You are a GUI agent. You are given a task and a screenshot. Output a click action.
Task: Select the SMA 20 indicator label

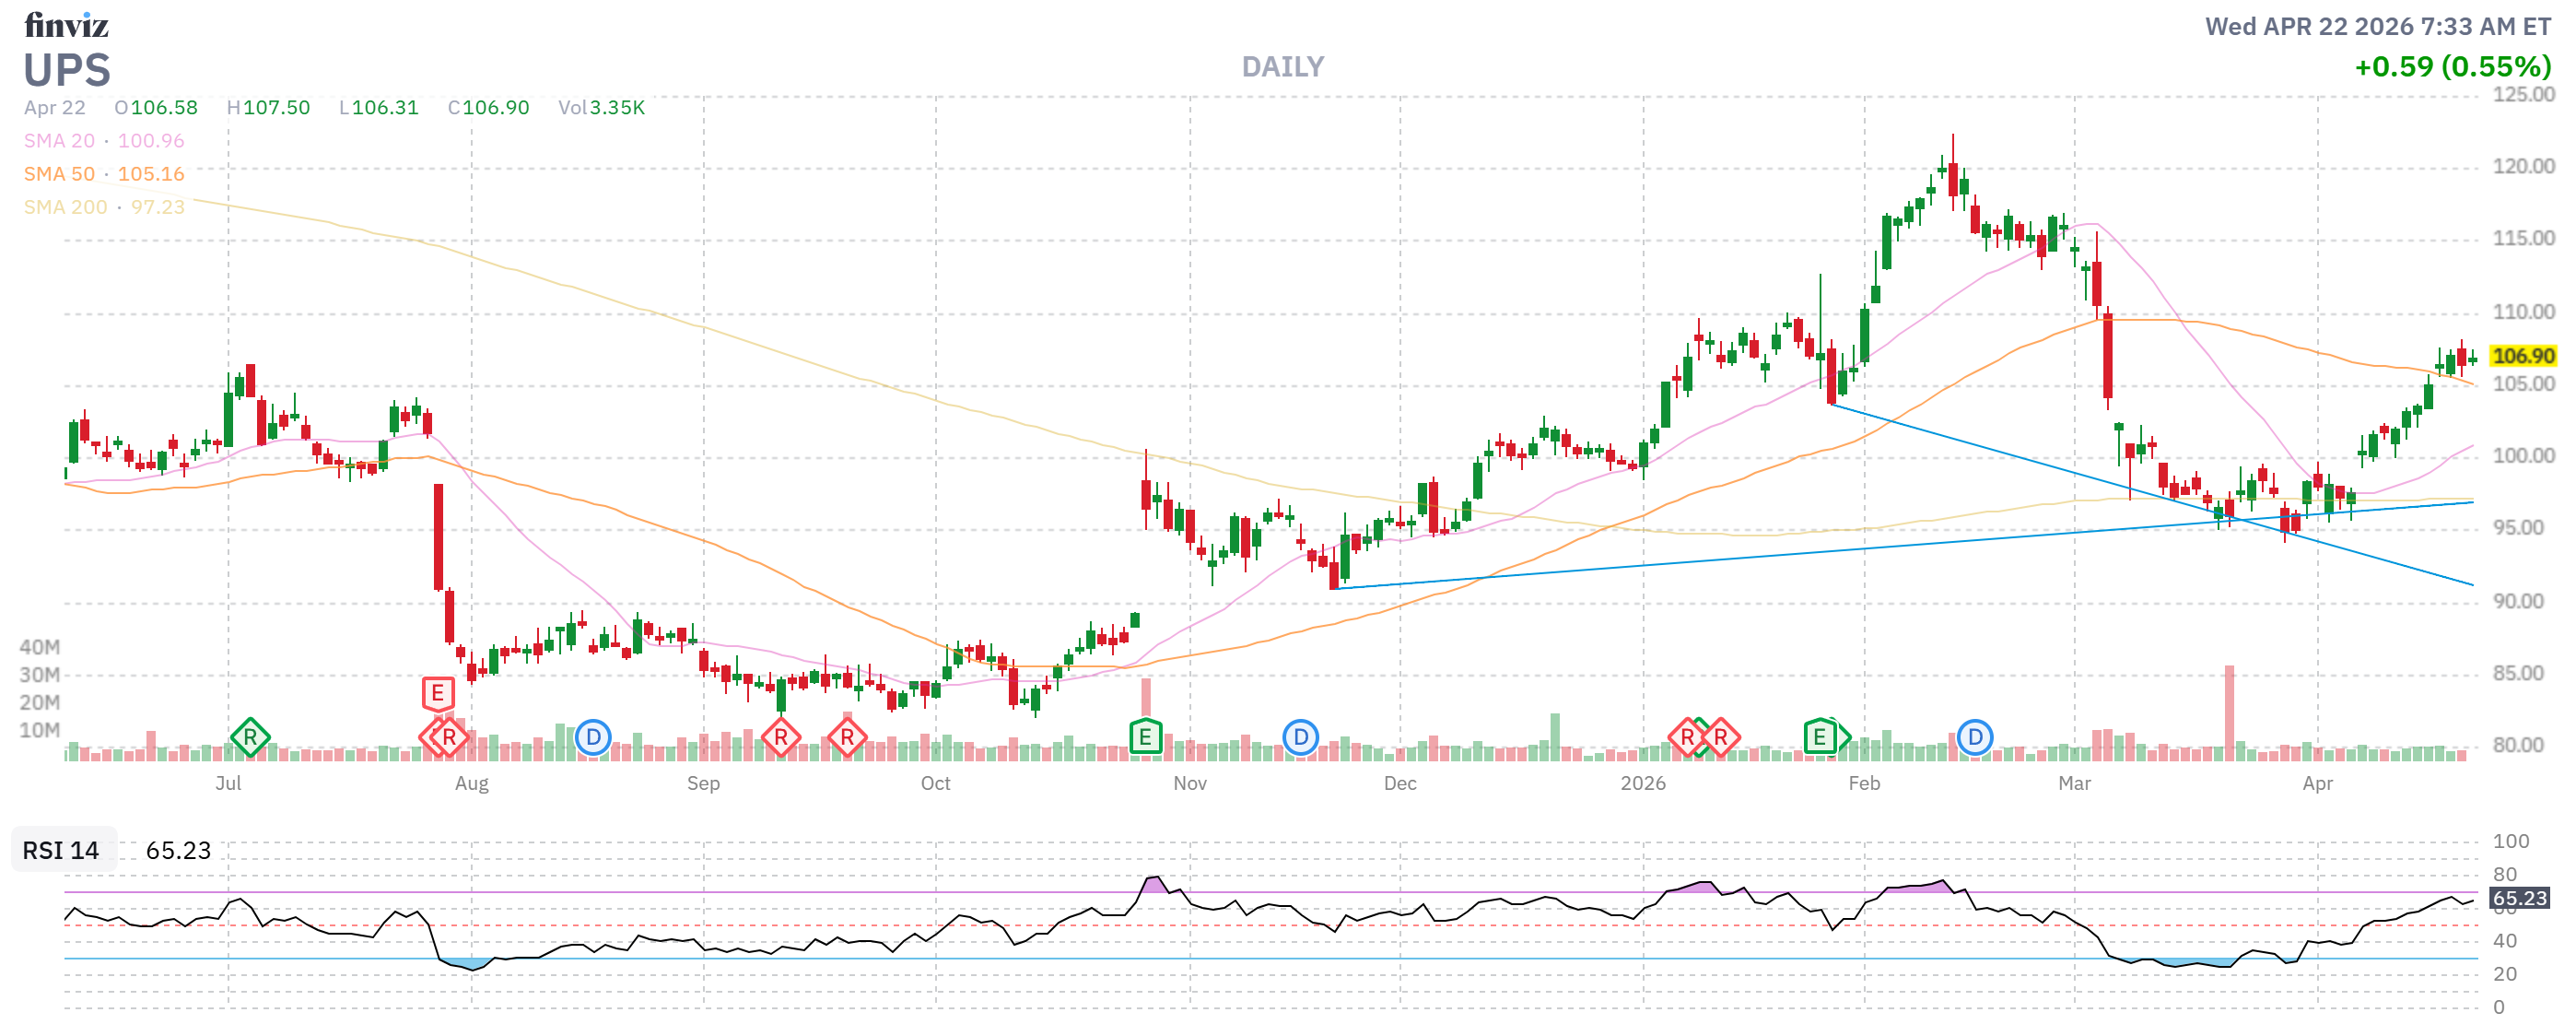coord(60,141)
